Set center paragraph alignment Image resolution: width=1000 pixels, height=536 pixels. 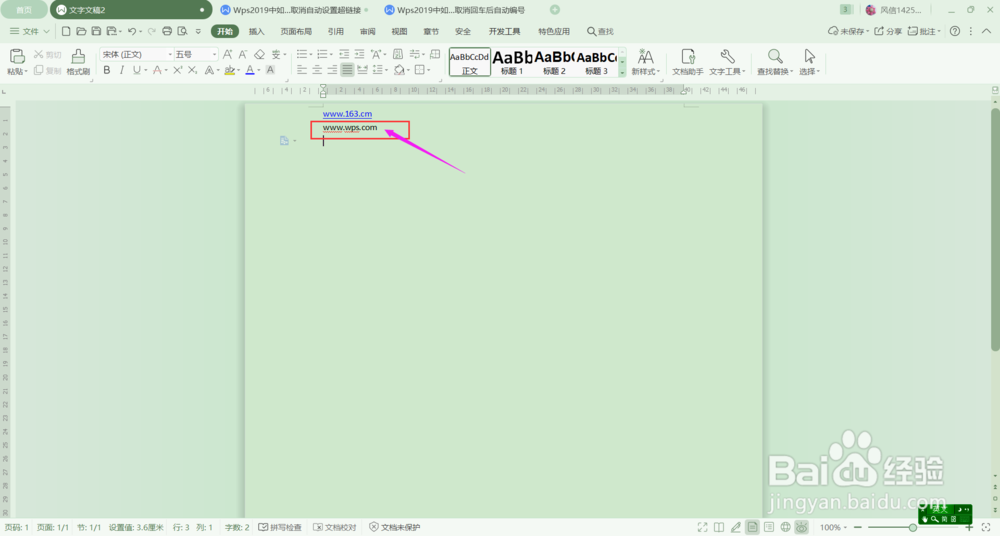[x=317, y=70]
